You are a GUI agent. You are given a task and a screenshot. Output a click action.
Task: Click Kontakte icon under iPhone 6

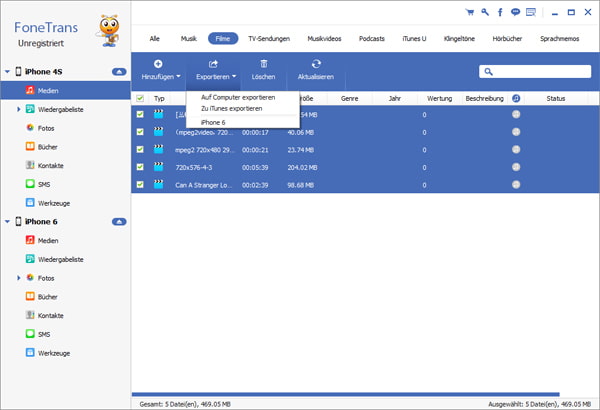[x=30, y=315]
